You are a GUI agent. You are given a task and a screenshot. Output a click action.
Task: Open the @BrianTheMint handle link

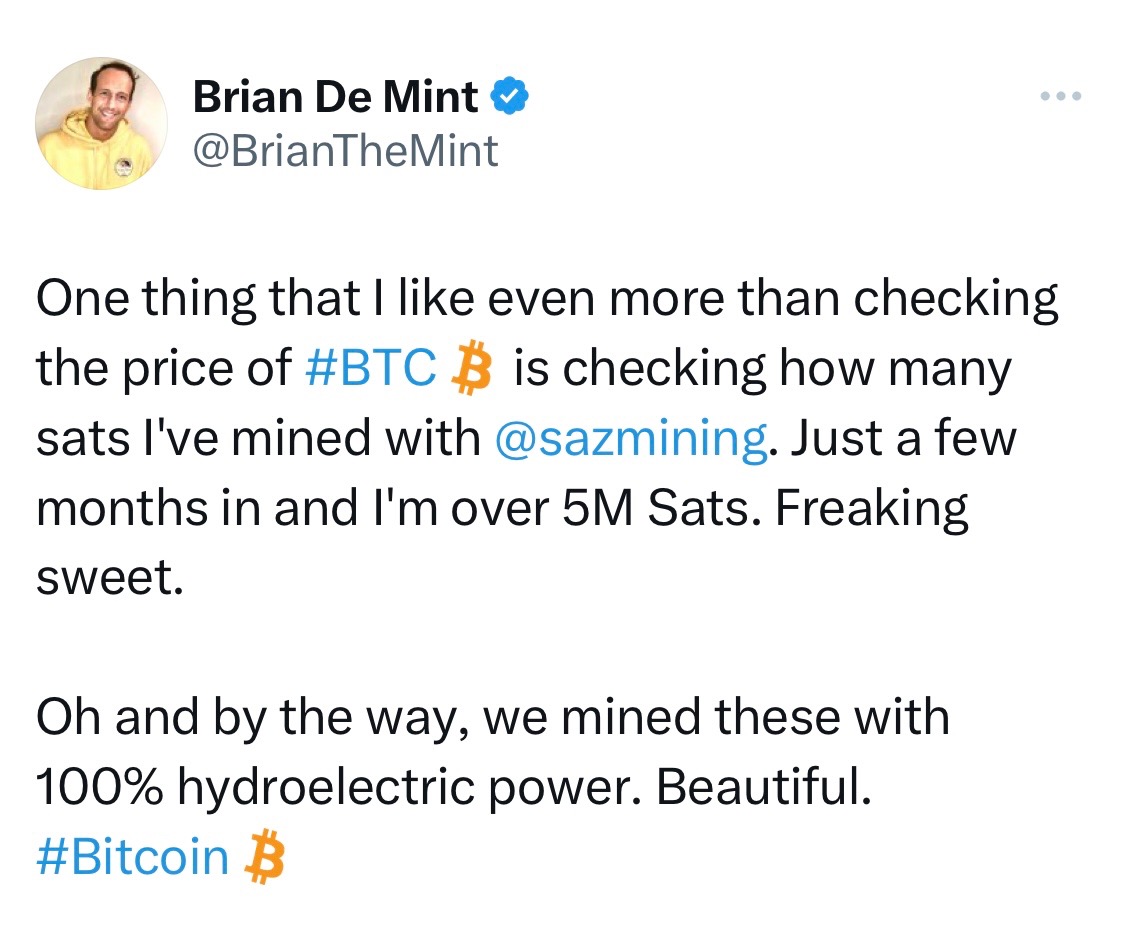coord(345,151)
